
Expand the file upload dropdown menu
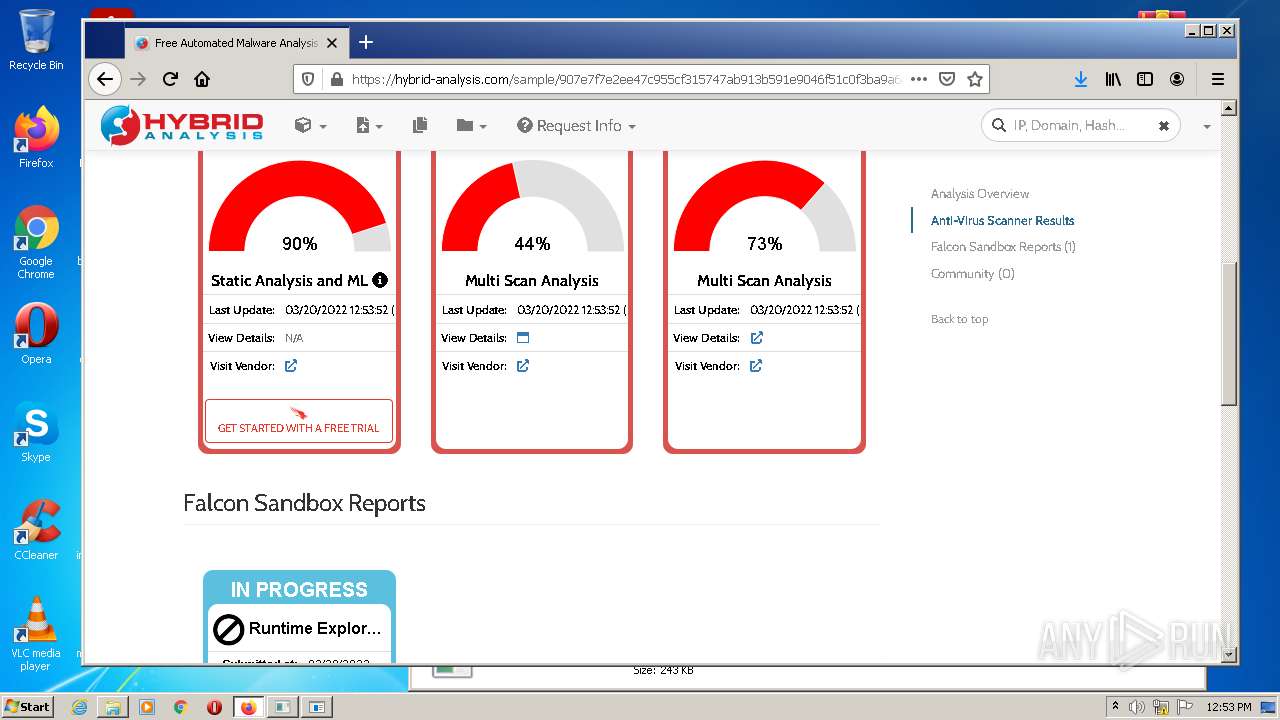[x=369, y=126]
